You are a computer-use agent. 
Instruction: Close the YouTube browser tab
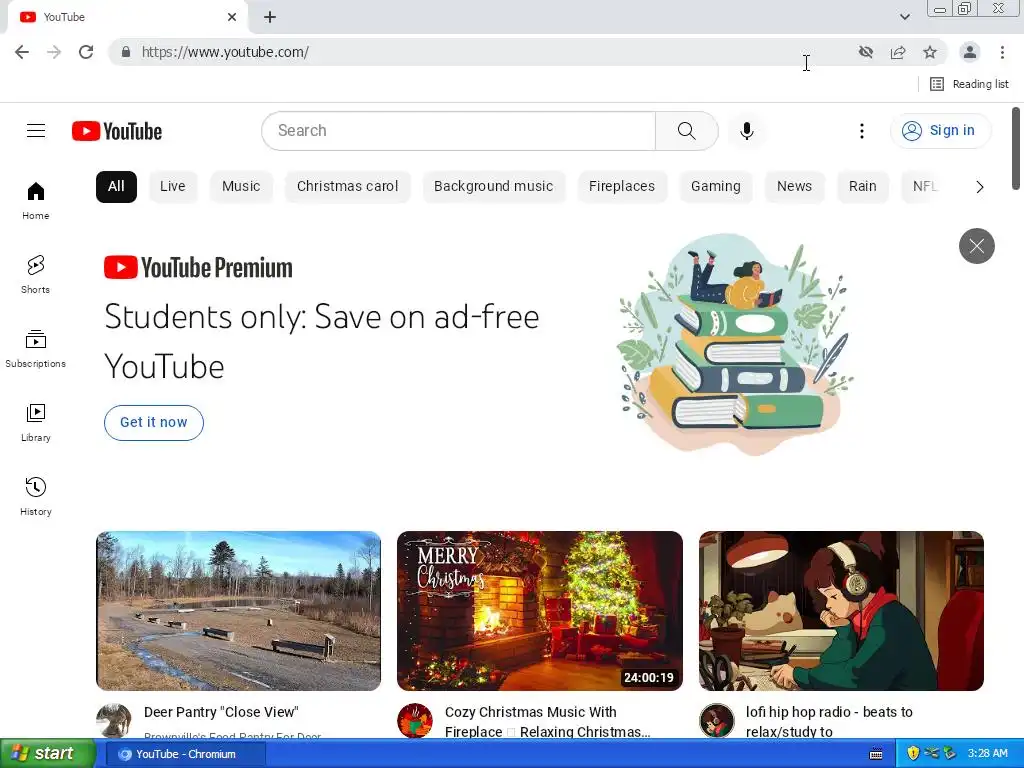coord(232,17)
